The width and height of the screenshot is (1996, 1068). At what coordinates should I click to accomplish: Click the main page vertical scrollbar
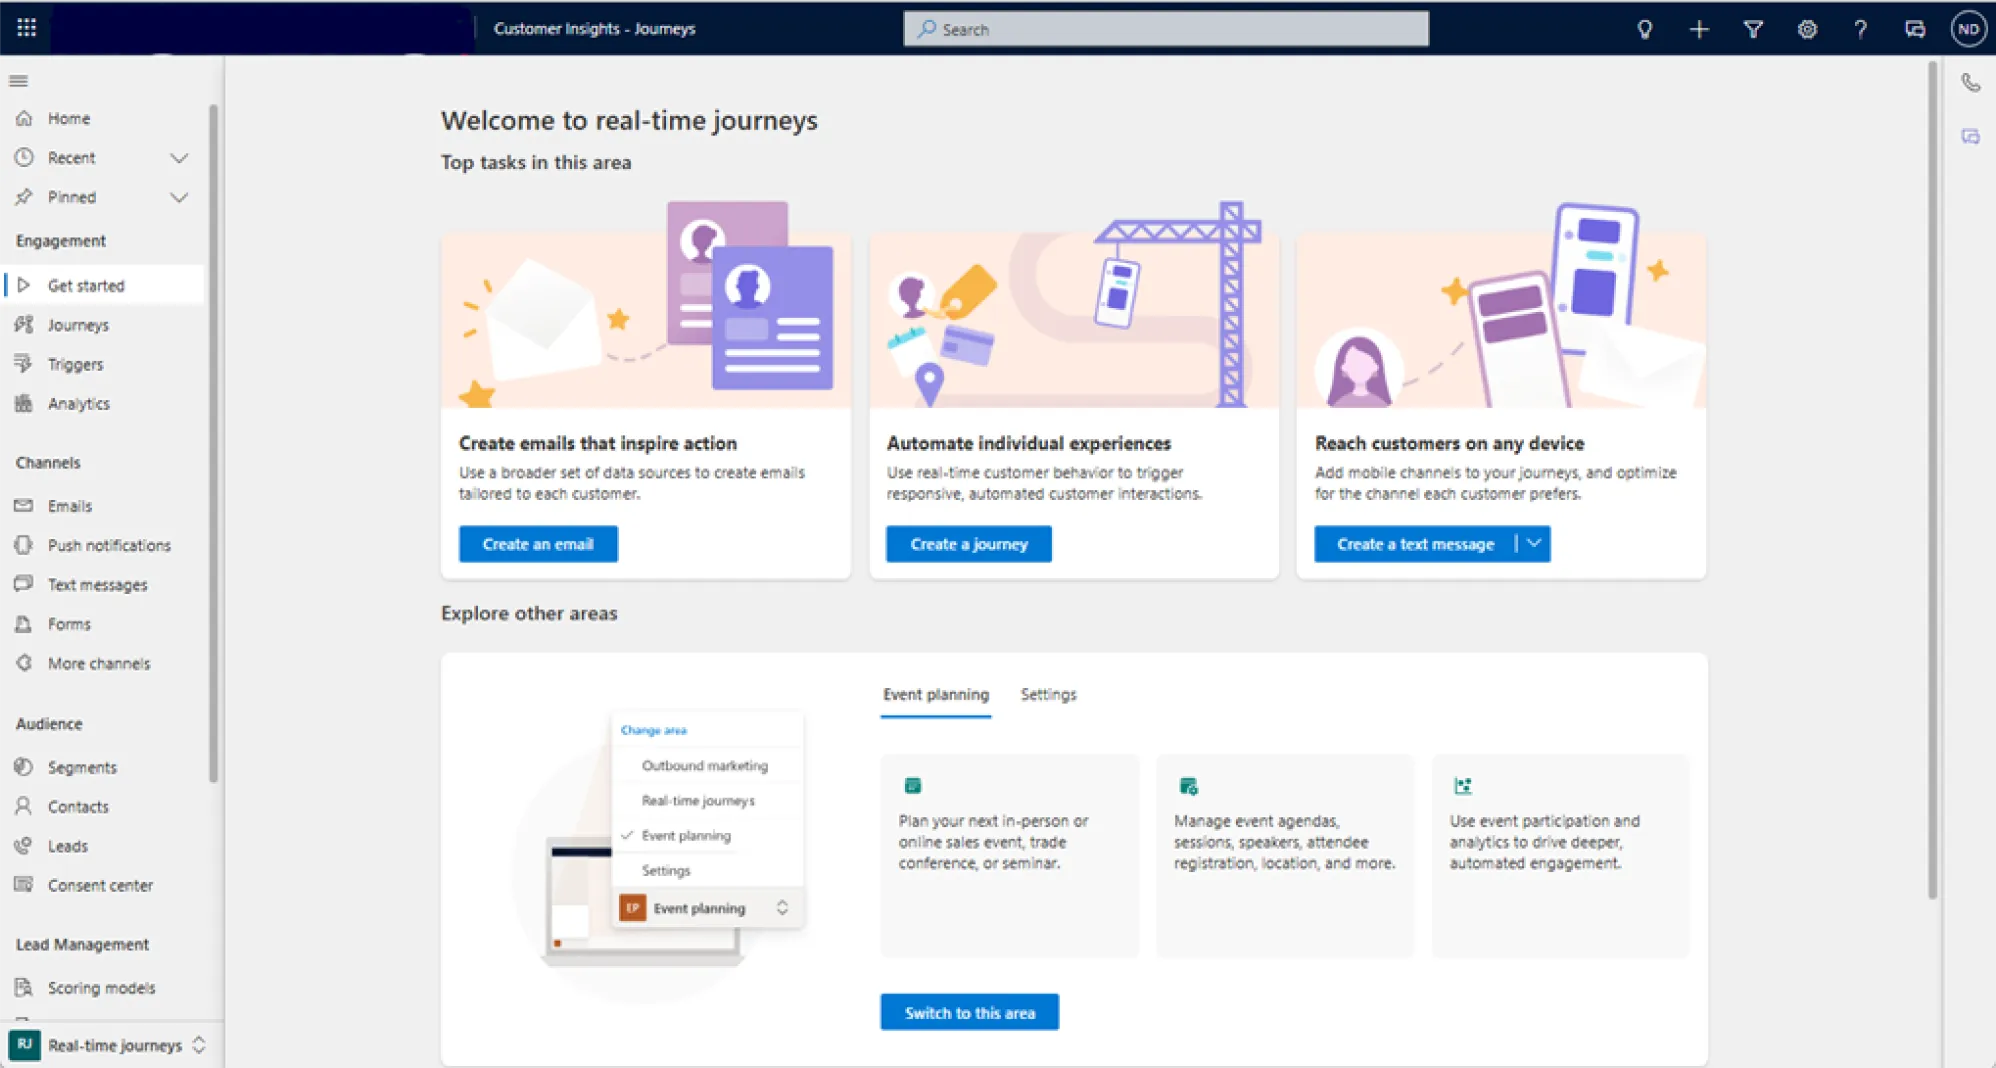pos(1932,480)
